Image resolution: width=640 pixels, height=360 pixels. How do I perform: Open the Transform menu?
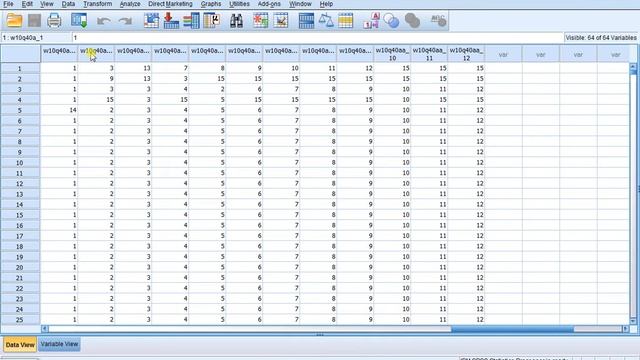pos(98,4)
